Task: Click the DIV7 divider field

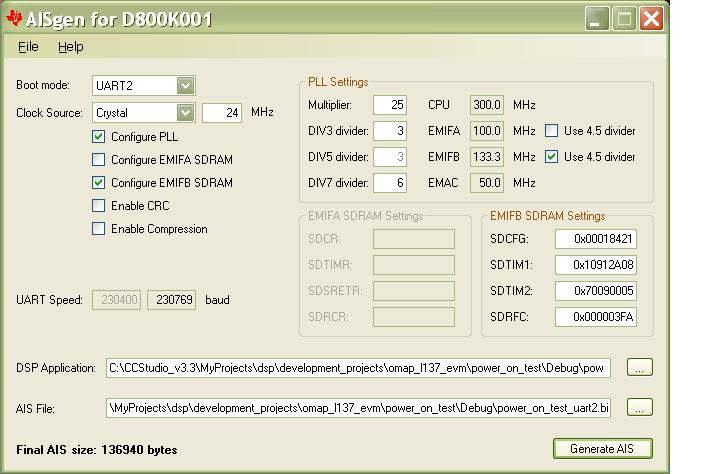Action: click(x=390, y=183)
